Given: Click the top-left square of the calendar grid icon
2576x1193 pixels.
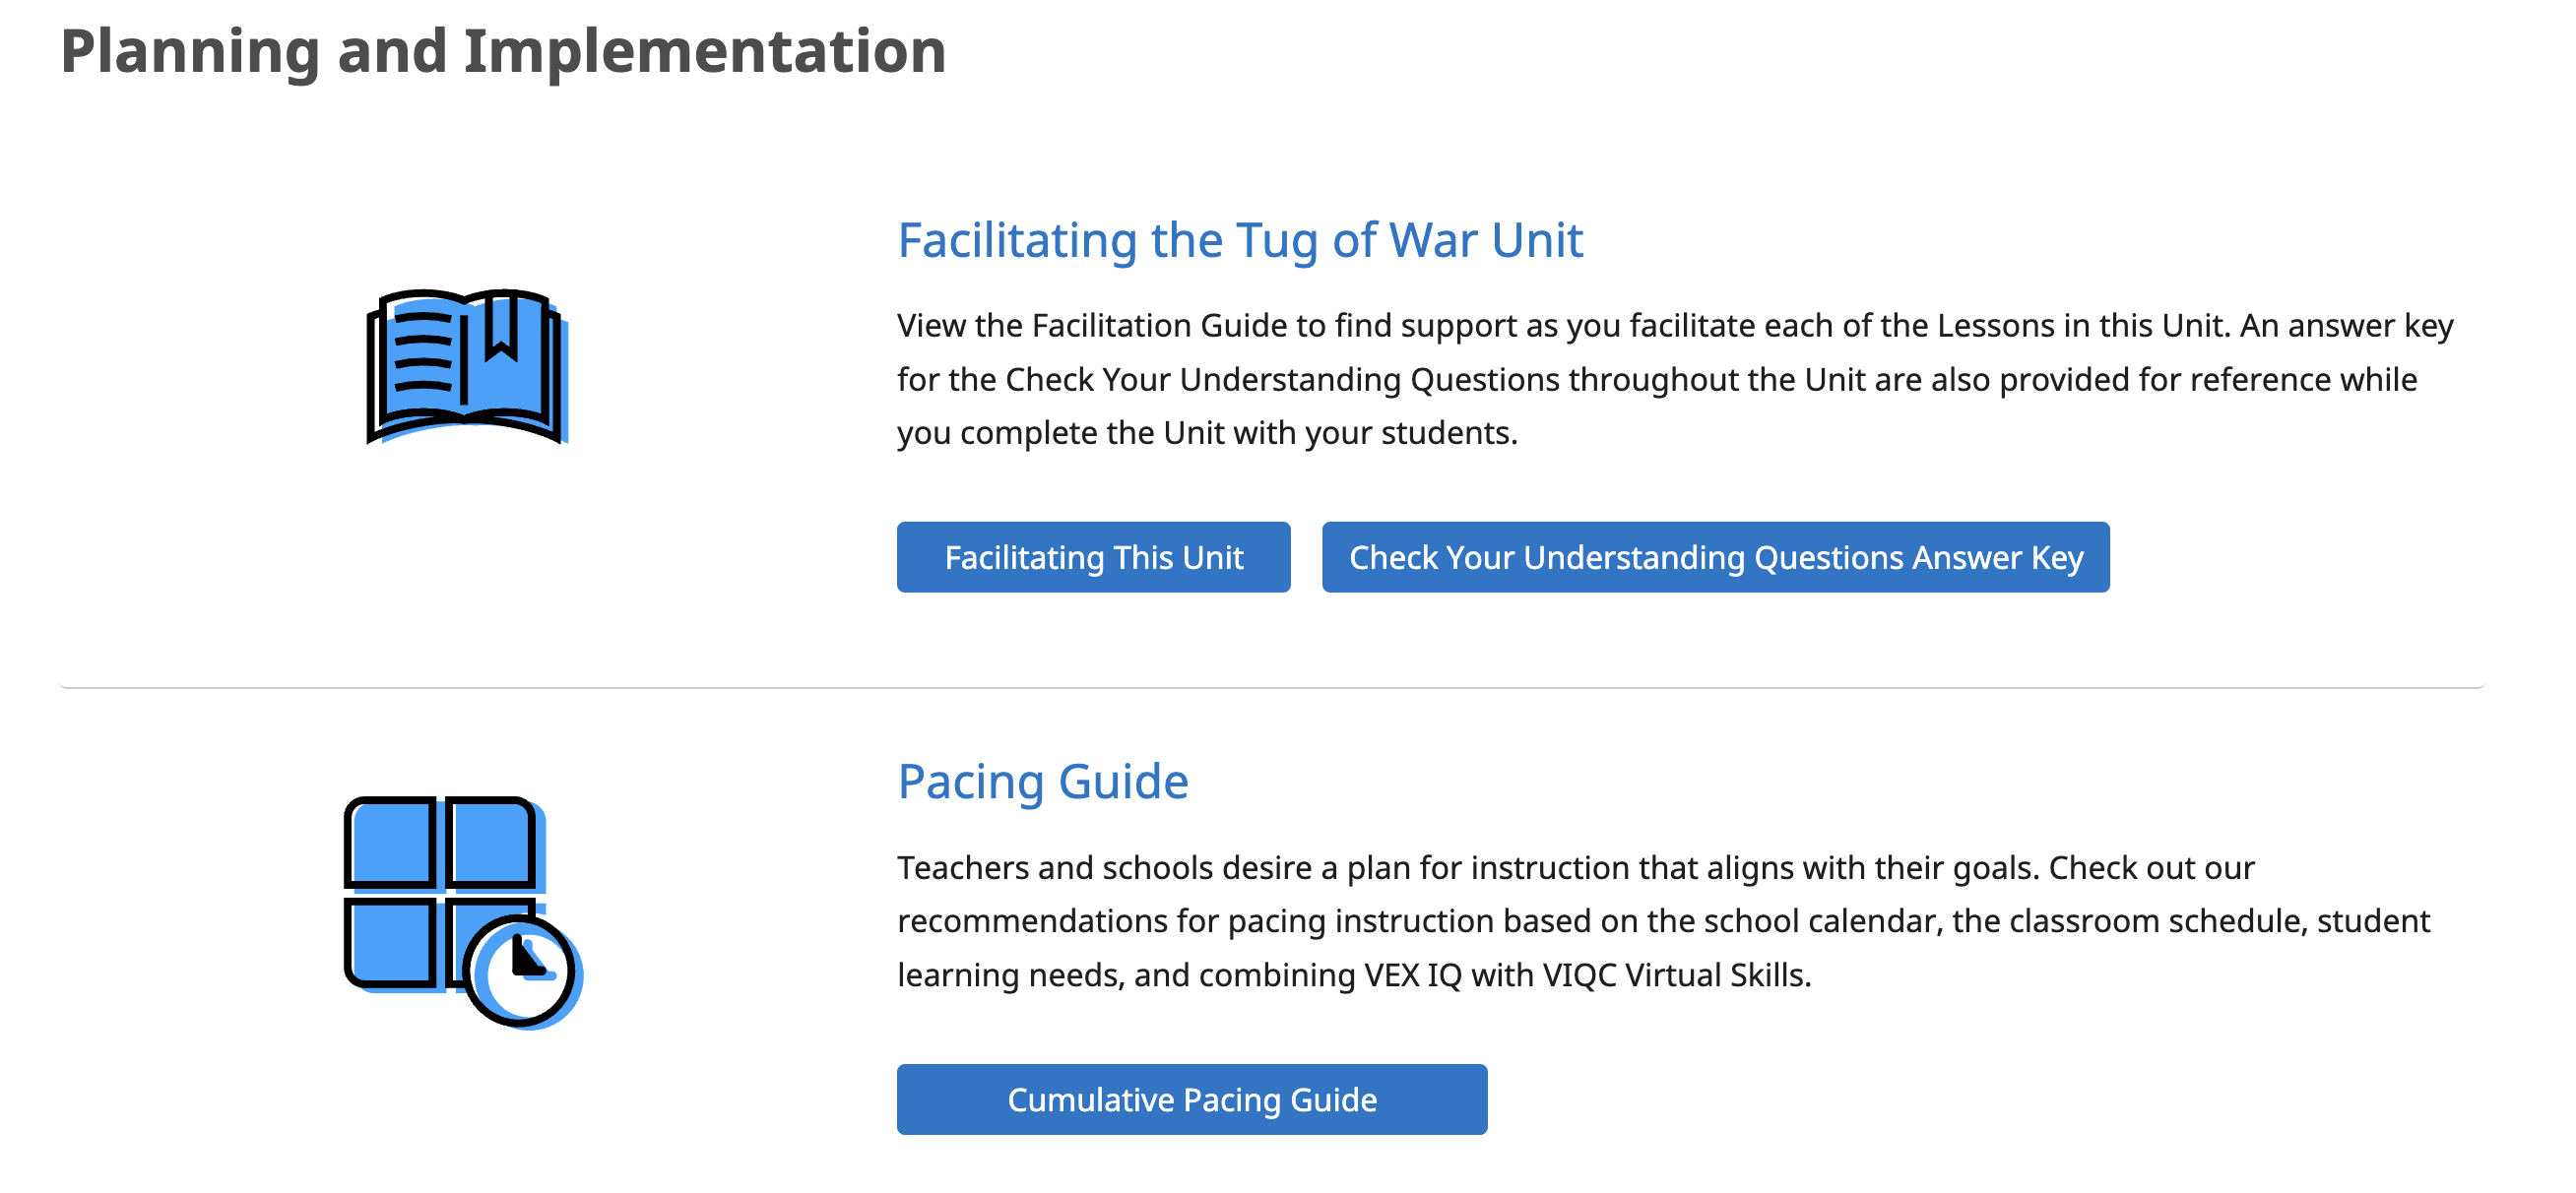Looking at the screenshot, I should pyautogui.click(x=390, y=843).
